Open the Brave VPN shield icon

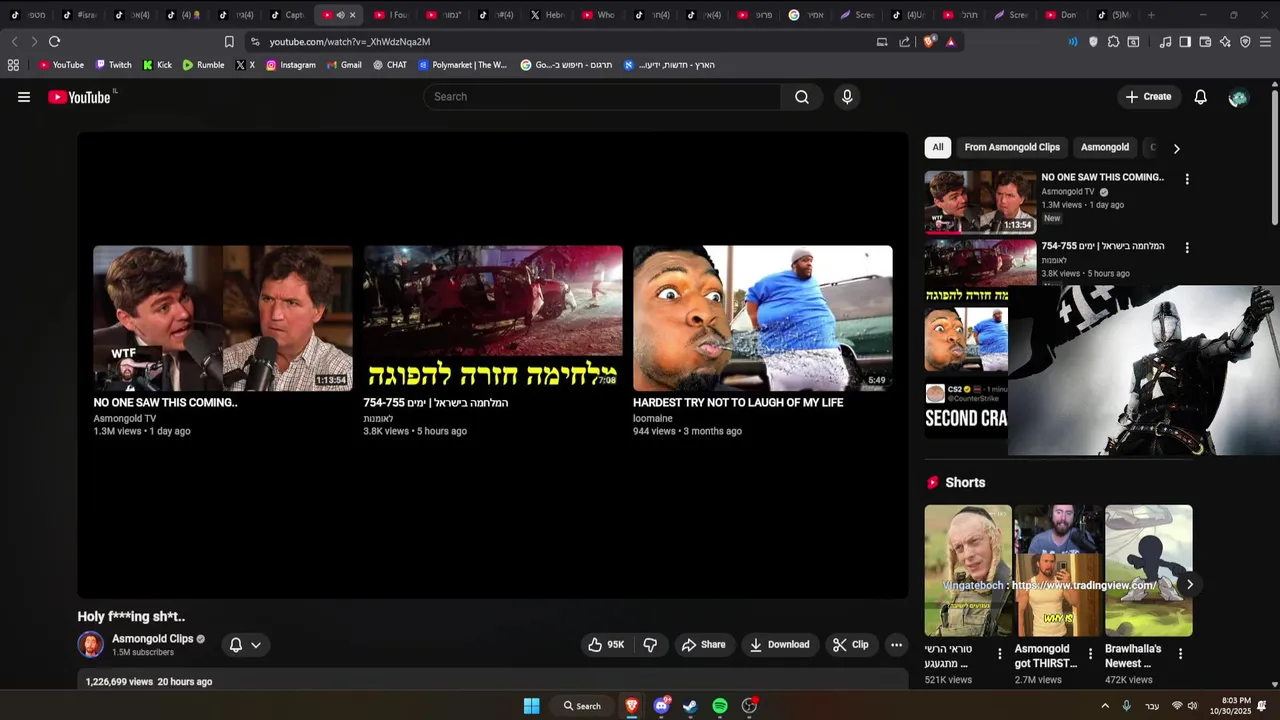[1245, 42]
